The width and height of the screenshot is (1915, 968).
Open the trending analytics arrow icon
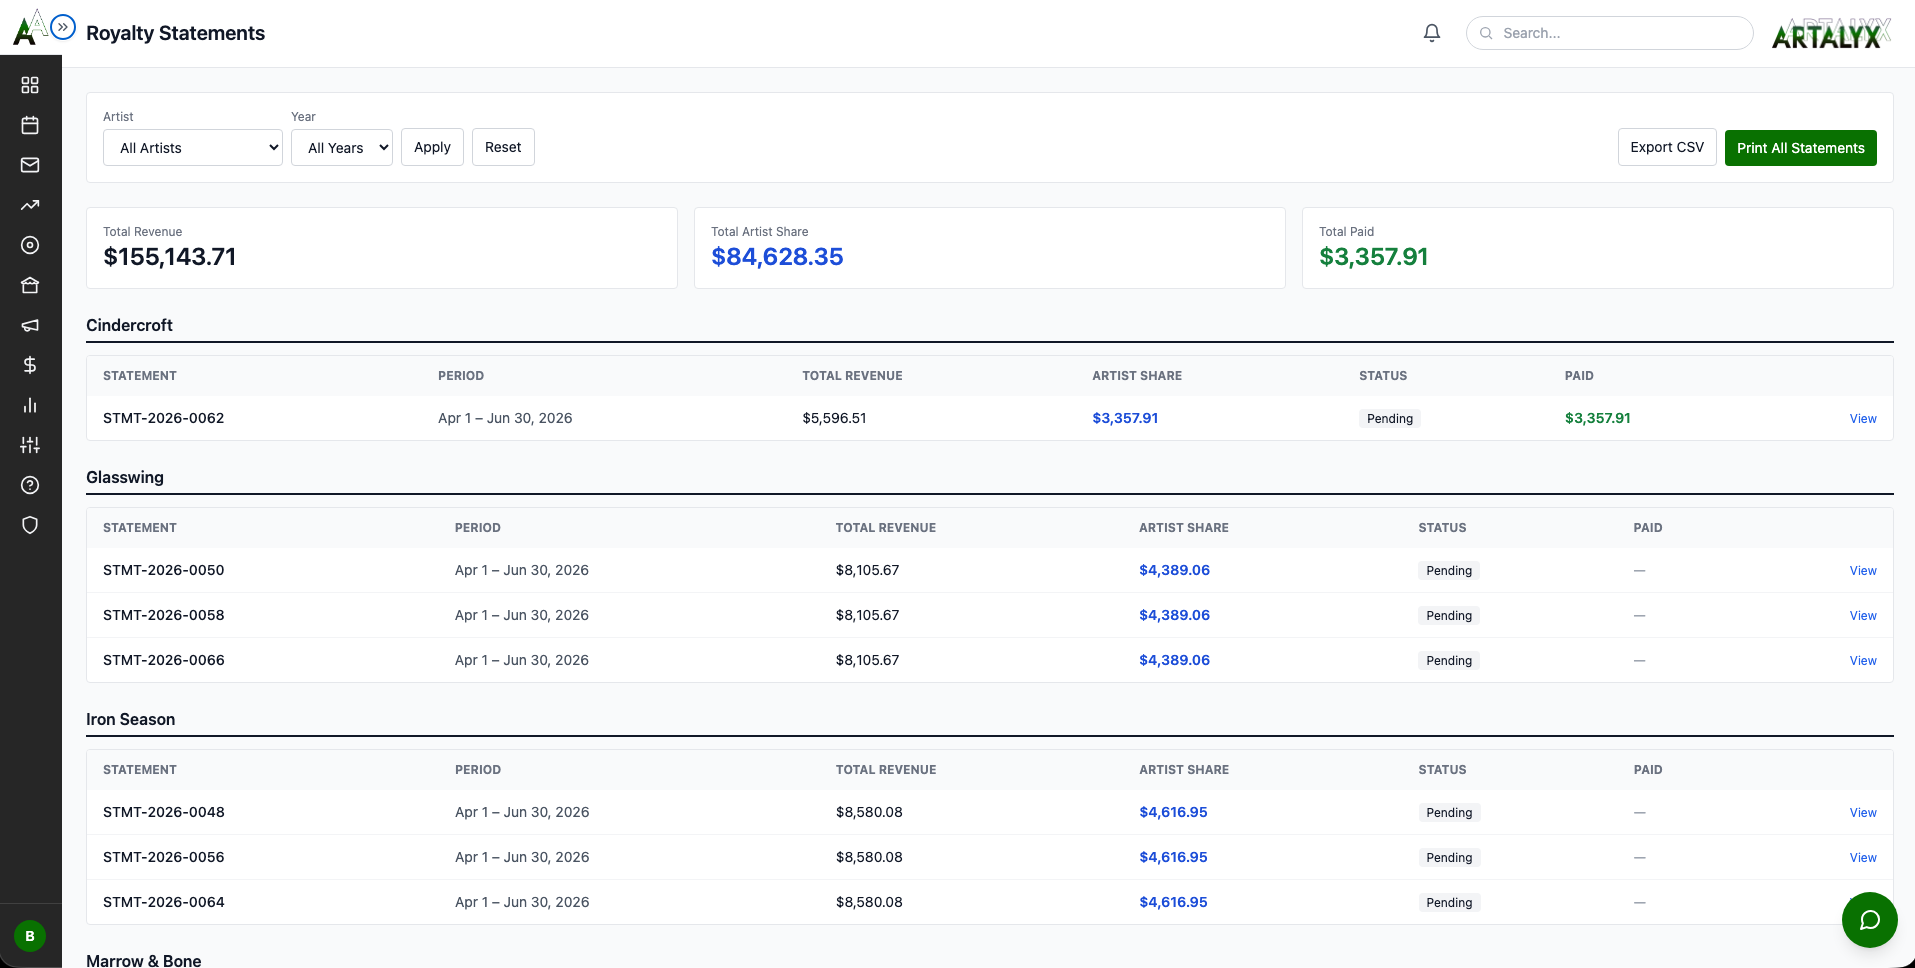(x=30, y=205)
